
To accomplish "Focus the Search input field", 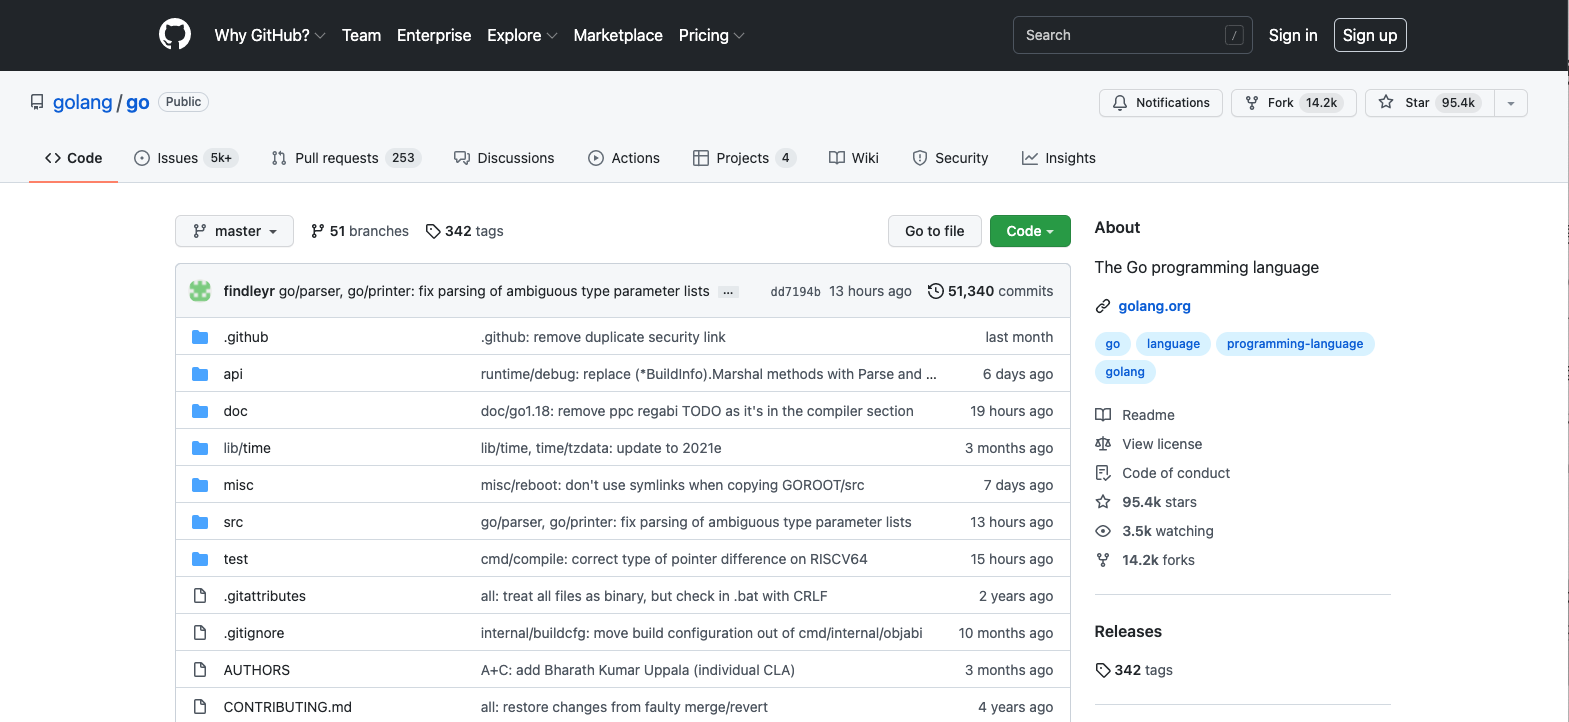I will pyautogui.click(x=1133, y=35).
